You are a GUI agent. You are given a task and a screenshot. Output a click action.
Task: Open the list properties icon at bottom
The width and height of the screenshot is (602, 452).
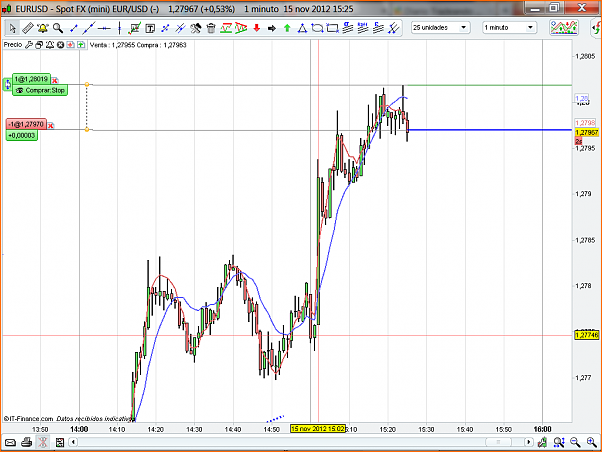[x=60, y=443]
